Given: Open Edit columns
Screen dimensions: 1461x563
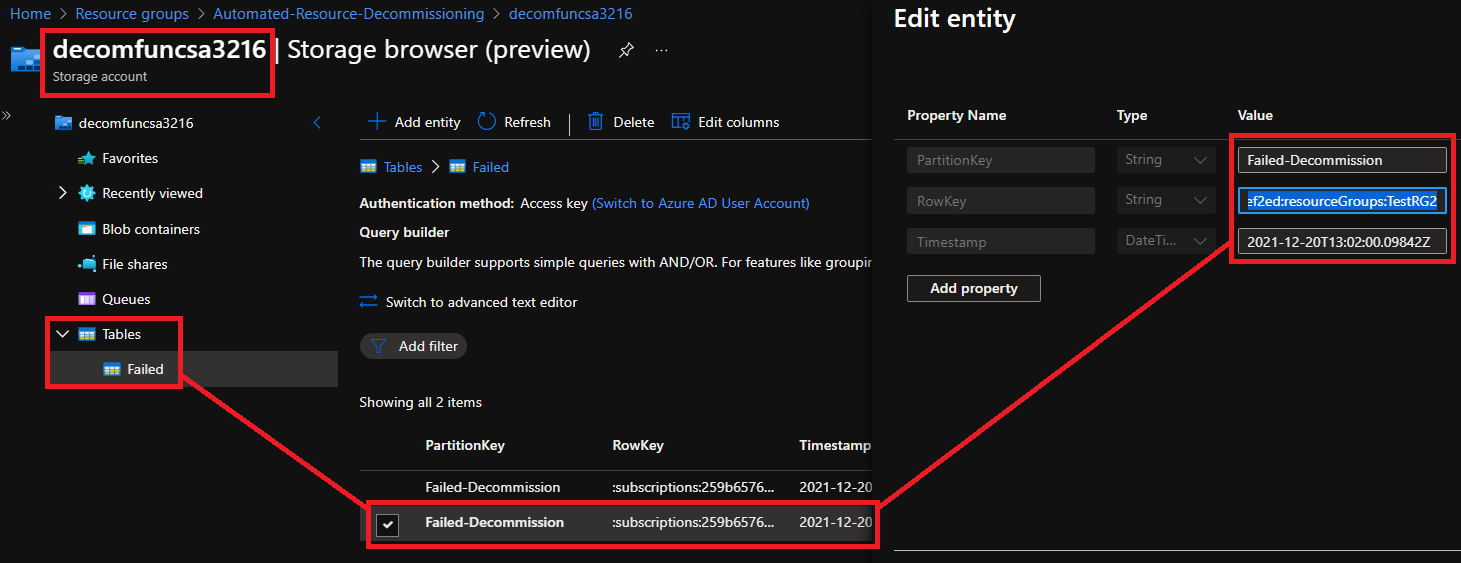Looking at the screenshot, I should click(725, 122).
